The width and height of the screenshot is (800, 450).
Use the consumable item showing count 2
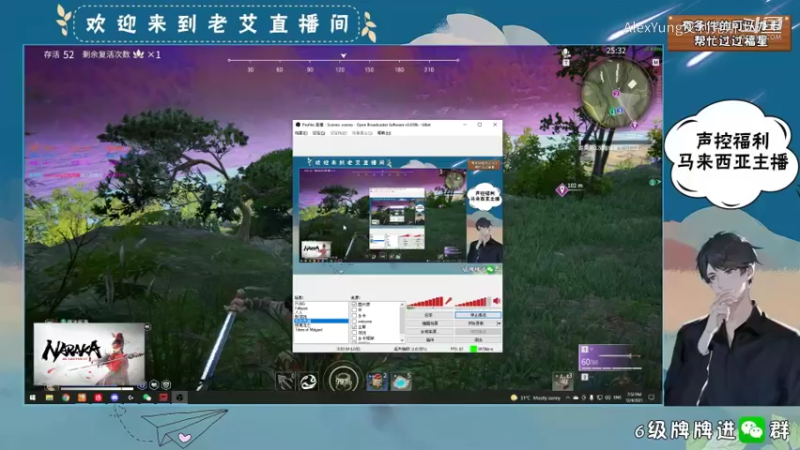377,381
